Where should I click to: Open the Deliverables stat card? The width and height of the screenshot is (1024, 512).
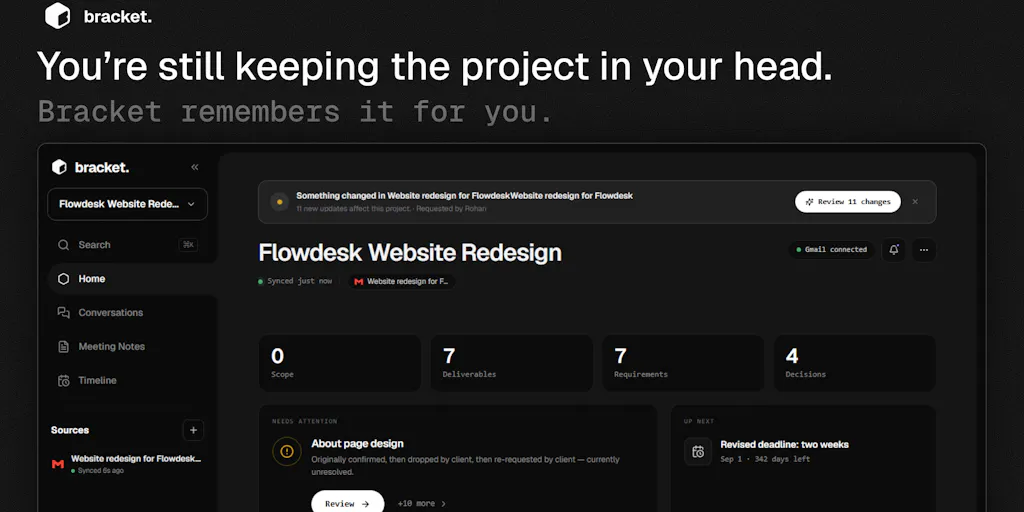(x=511, y=363)
